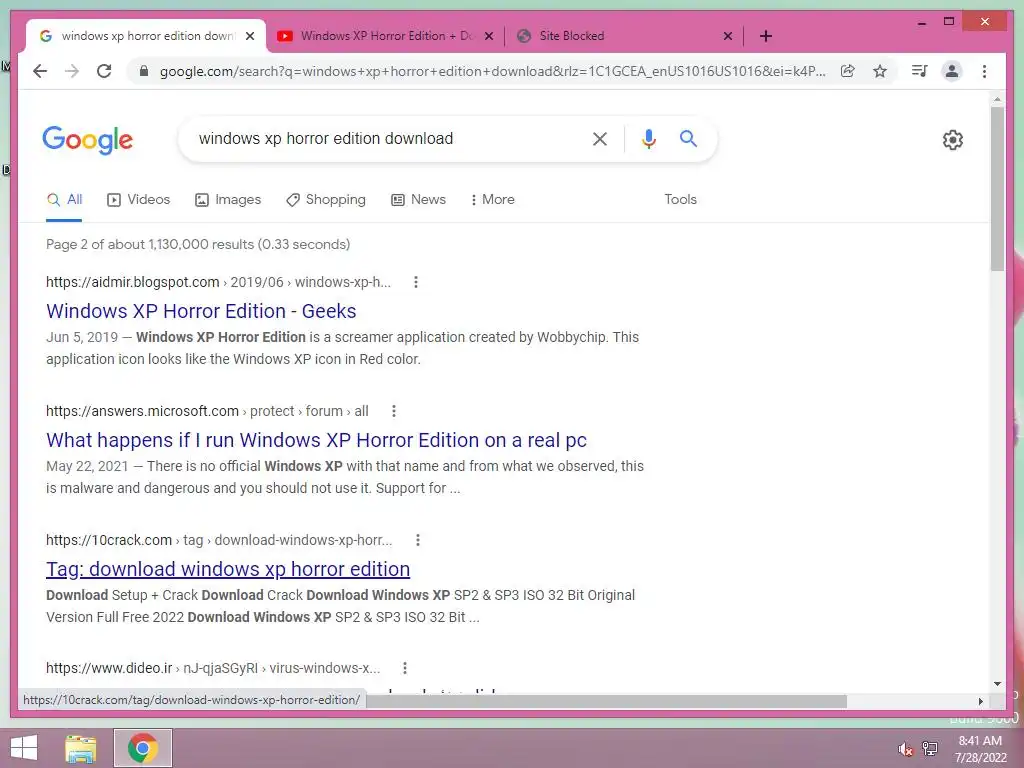Switch to News results
Screen dimensions: 1024x768
click(419, 200)
